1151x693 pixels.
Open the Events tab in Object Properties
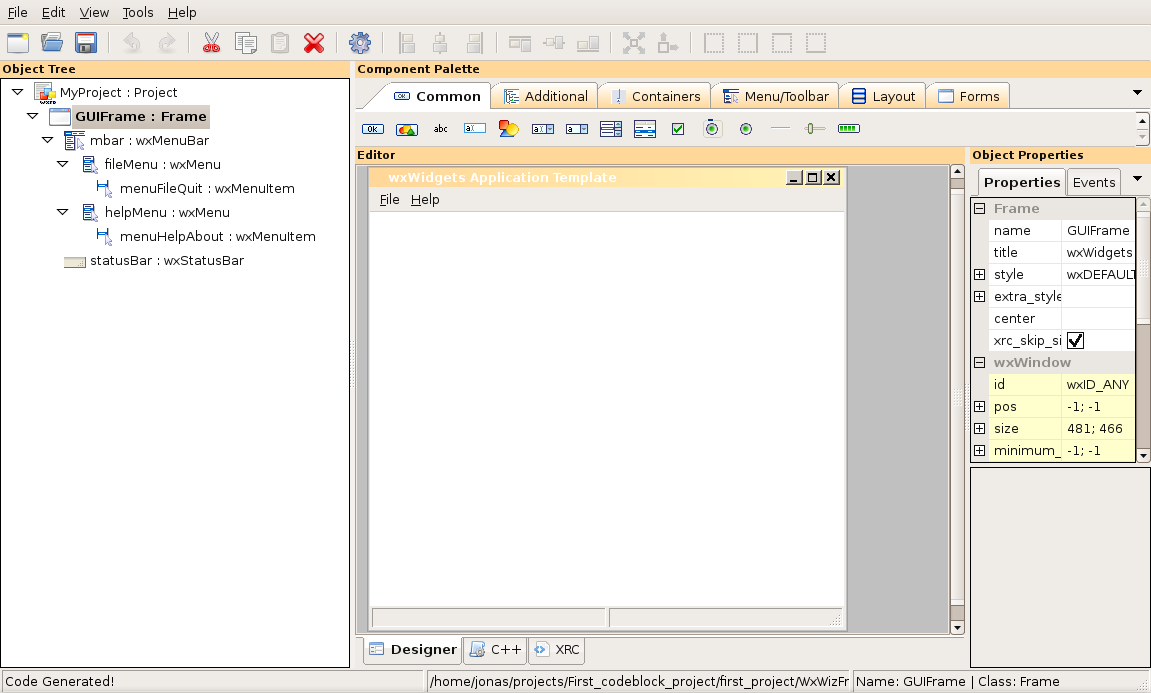pyautogui.click(x=1093, y=182)
